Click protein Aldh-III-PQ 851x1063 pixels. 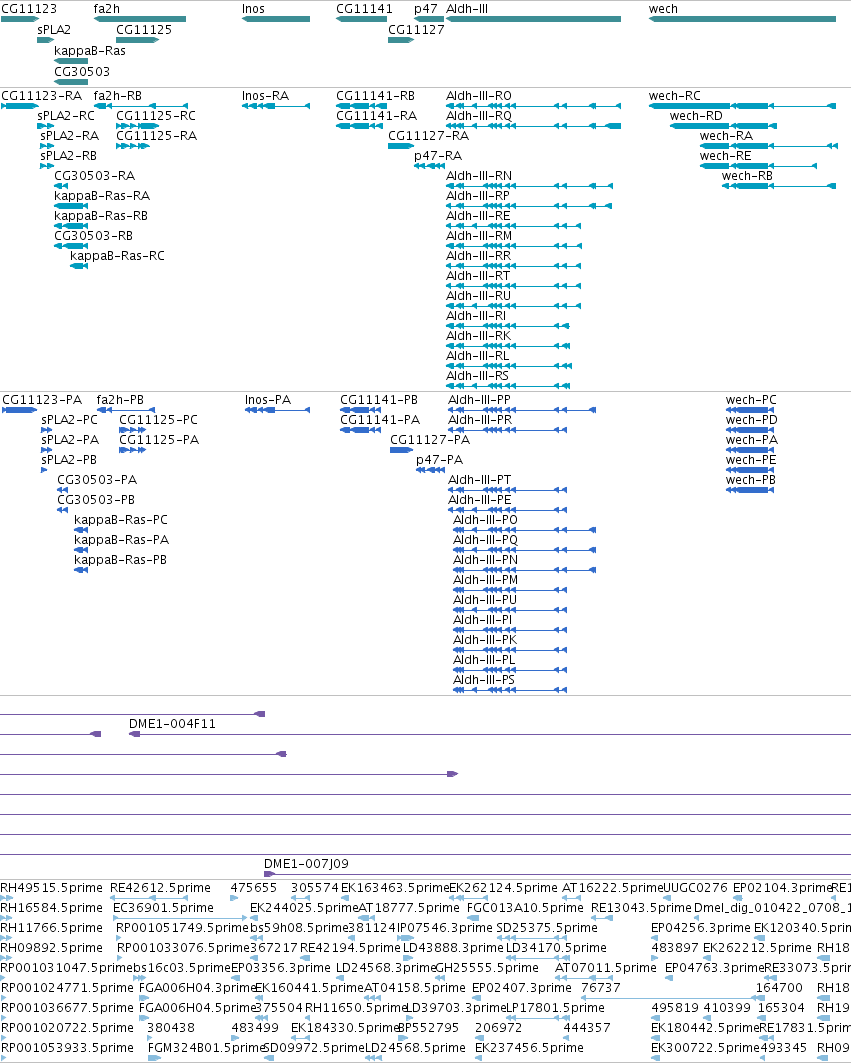pyautogui.click(x=485, y=540)
